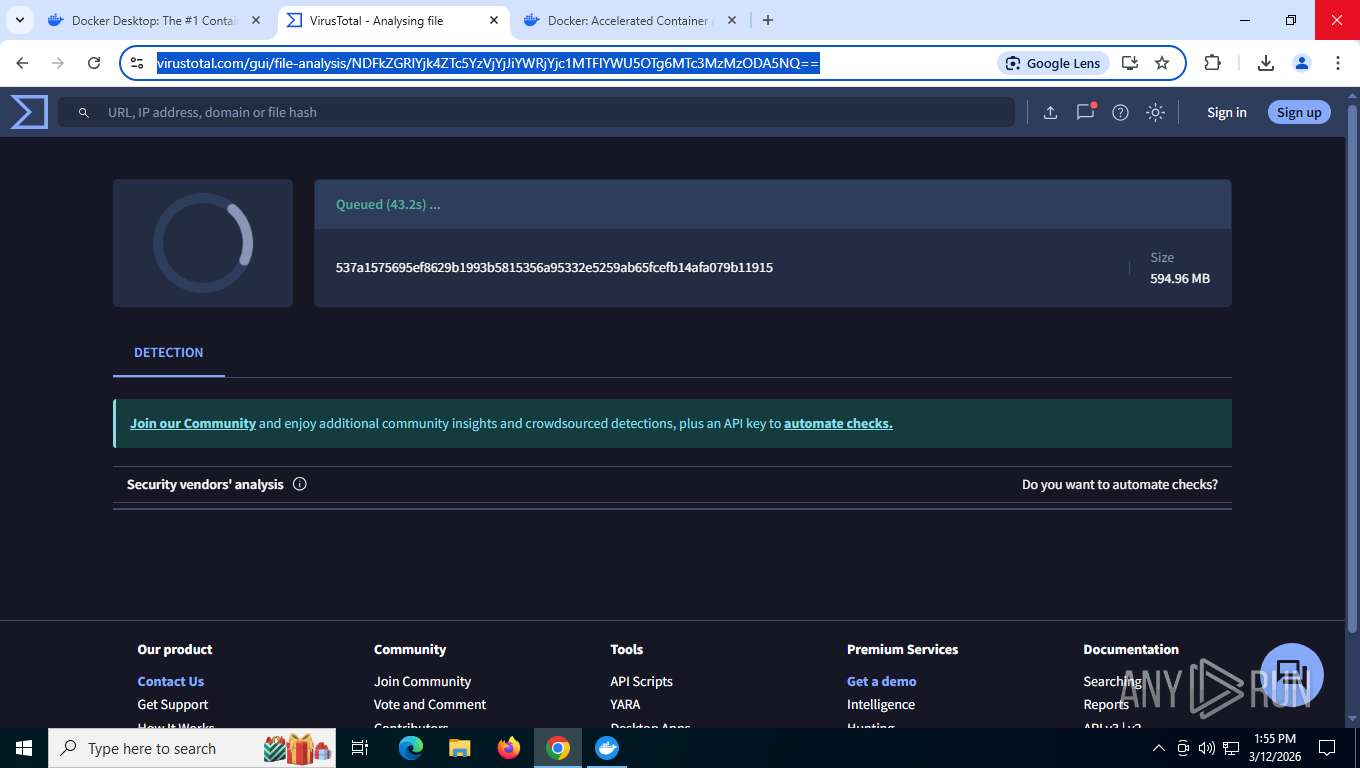
Task: Open the Chrome profile icon
Action: (1301, 63)
